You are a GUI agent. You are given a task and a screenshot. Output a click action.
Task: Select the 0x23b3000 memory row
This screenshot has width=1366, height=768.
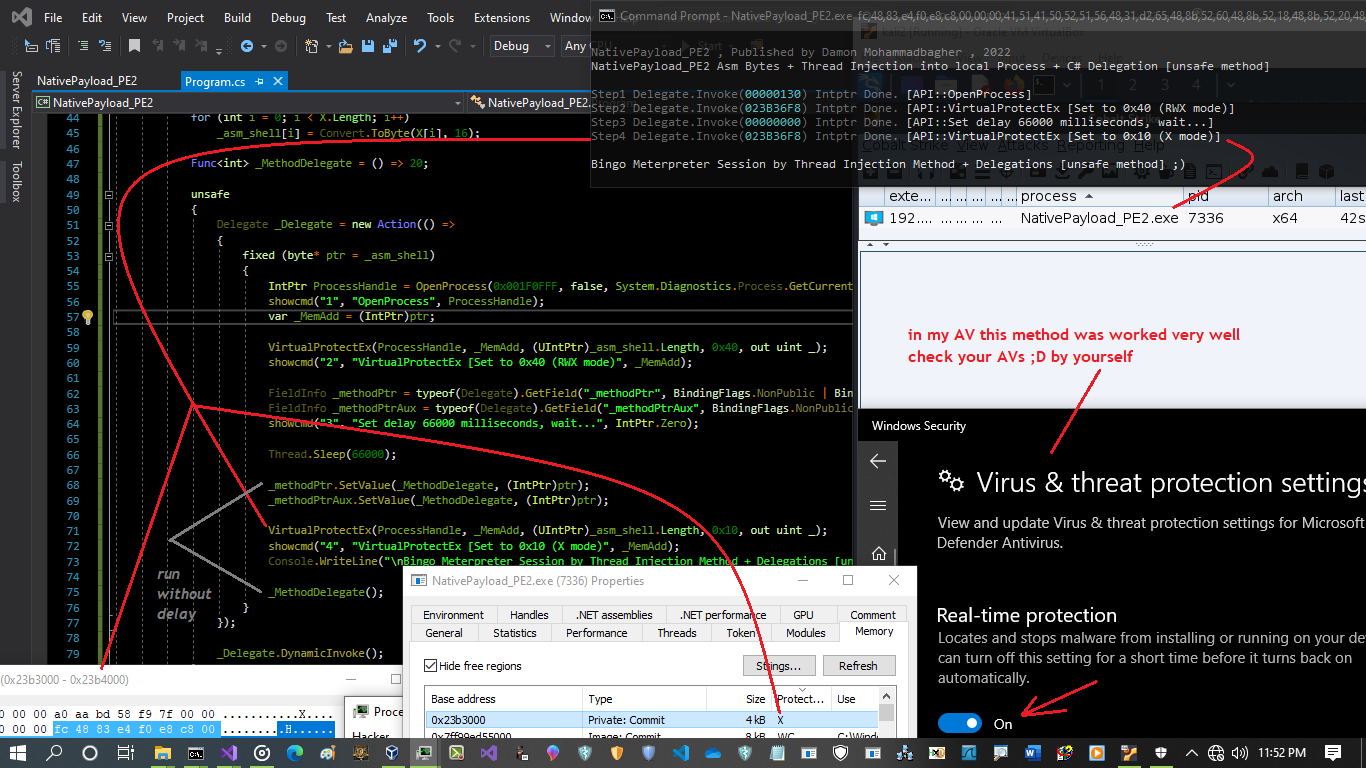[652, 720]
